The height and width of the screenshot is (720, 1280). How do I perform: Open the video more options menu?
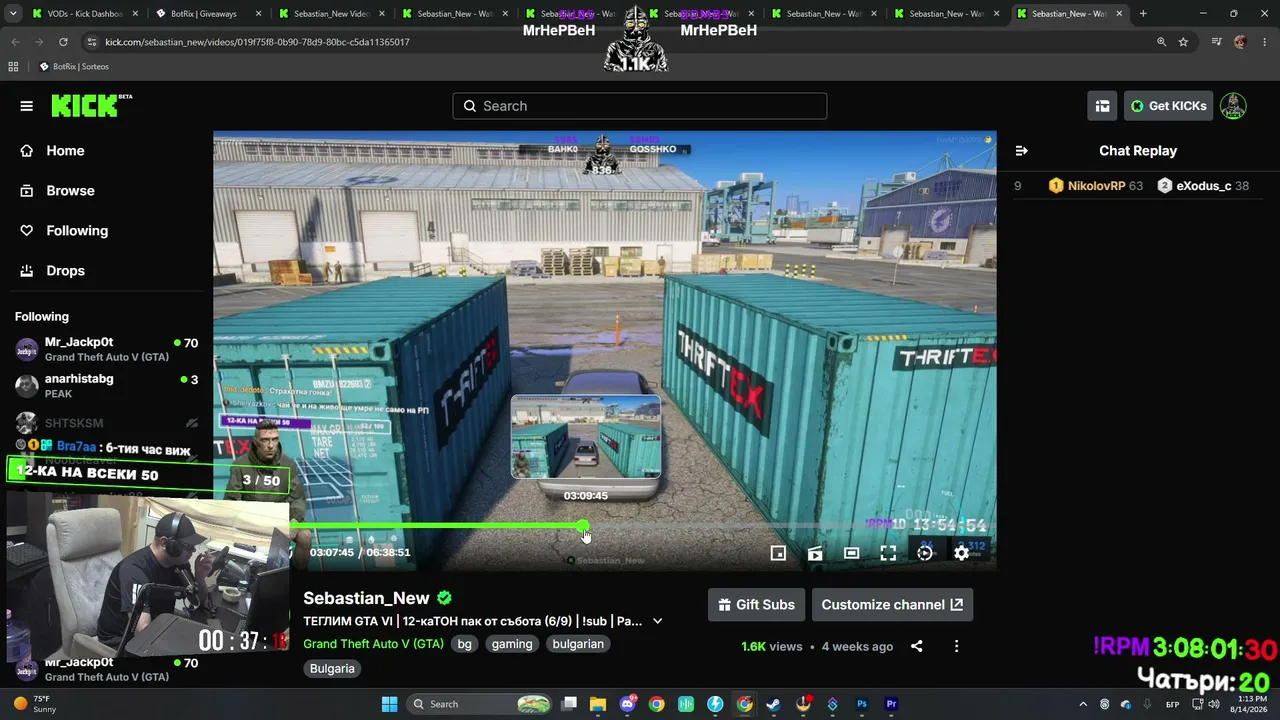tap(956, 646)
